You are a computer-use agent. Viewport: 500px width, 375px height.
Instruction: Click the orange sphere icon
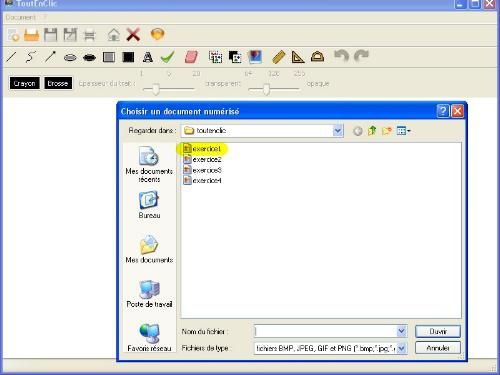click(x=157, y=34)
